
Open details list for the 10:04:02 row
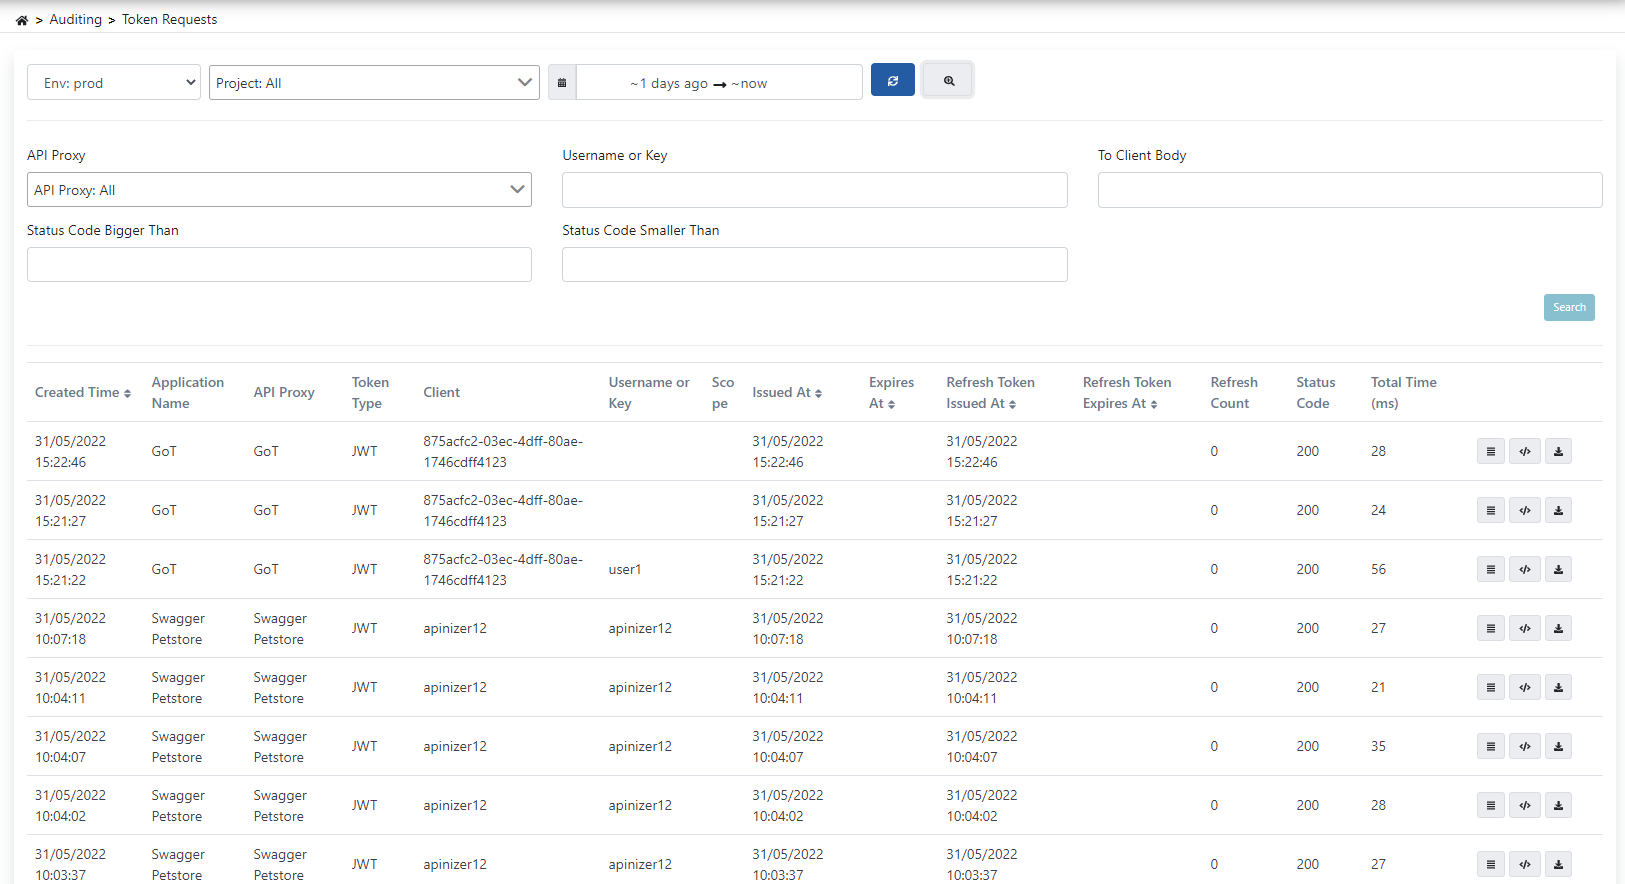tap(1490, 805)
